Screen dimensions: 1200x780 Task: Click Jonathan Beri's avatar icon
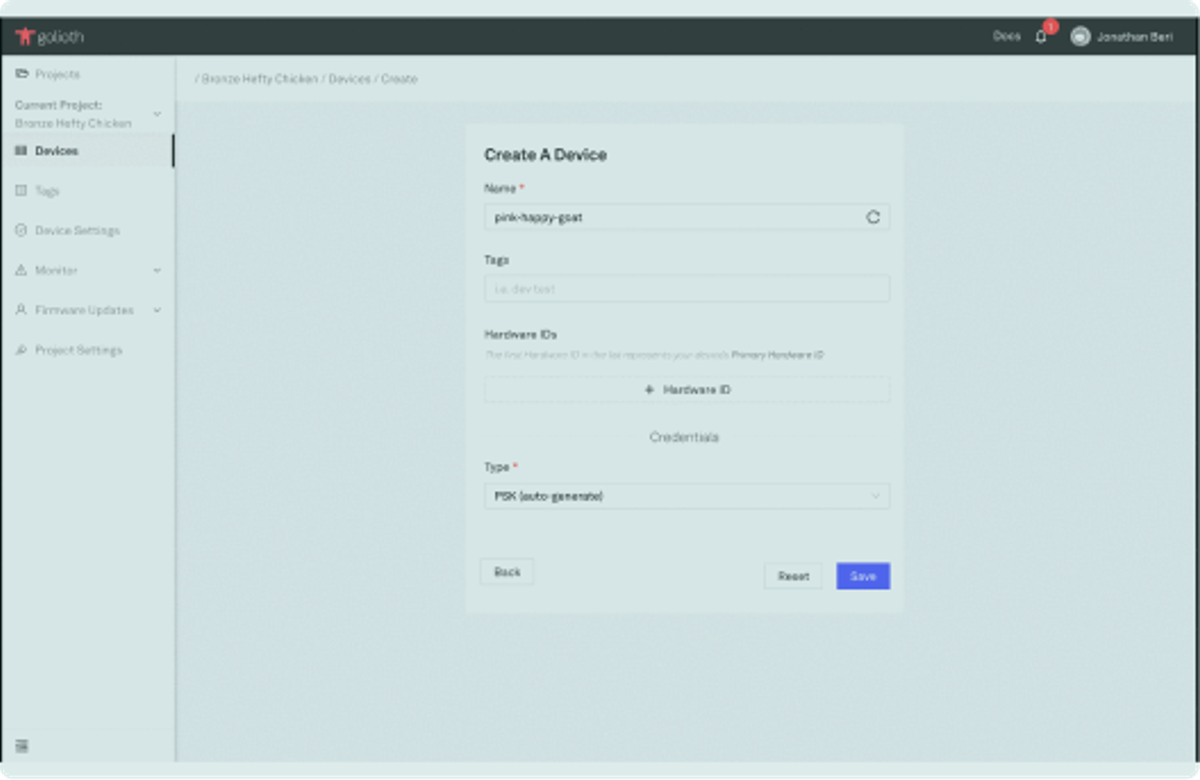coord(1079,37)
